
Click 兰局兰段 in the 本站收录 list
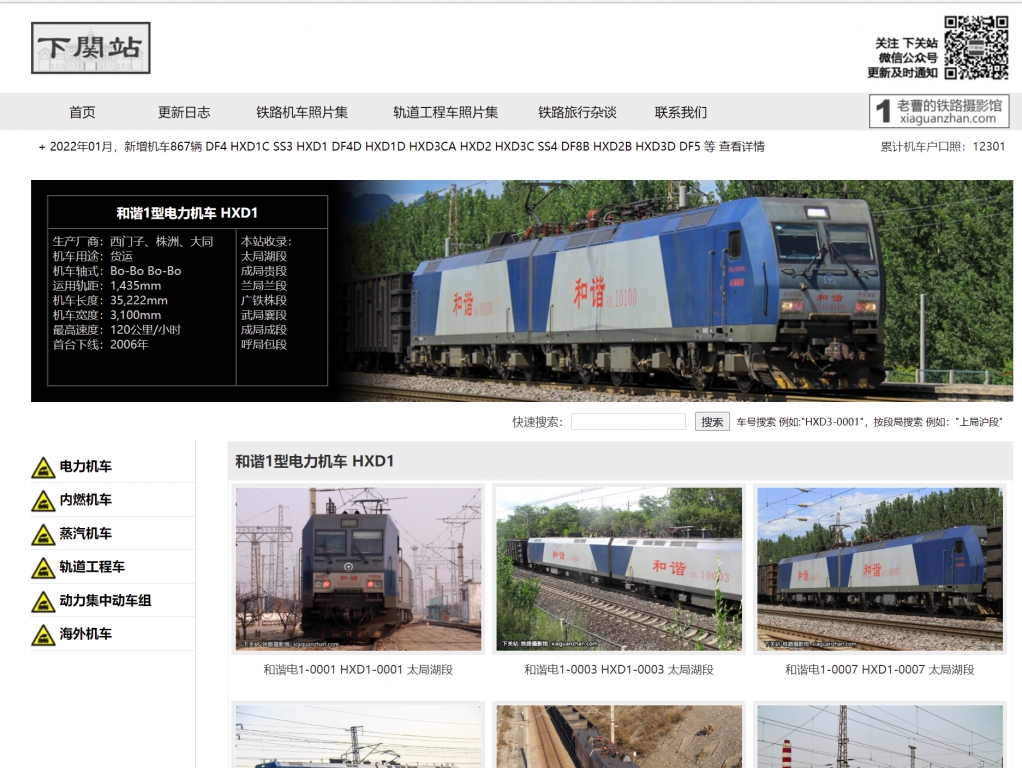click(x=264, y=286)
